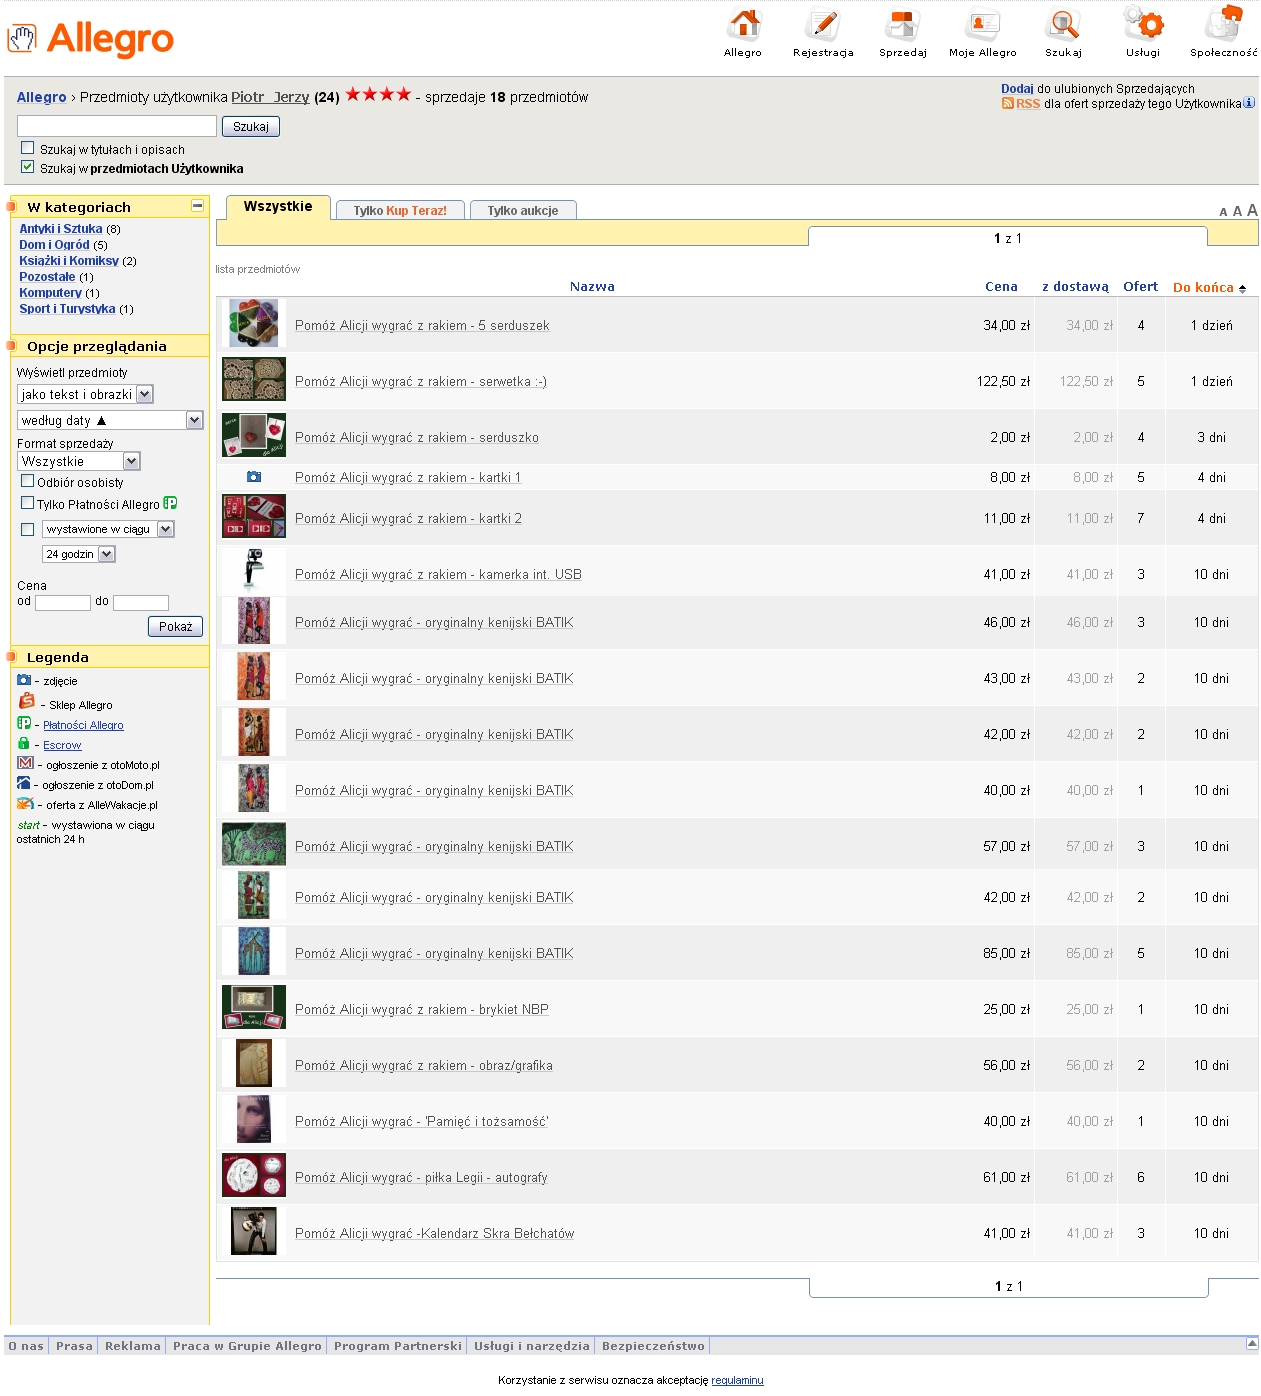This screenshot has width=1261, height=1396.
Task: Select the Tylko aukcje tab
Action: point(522,210)
